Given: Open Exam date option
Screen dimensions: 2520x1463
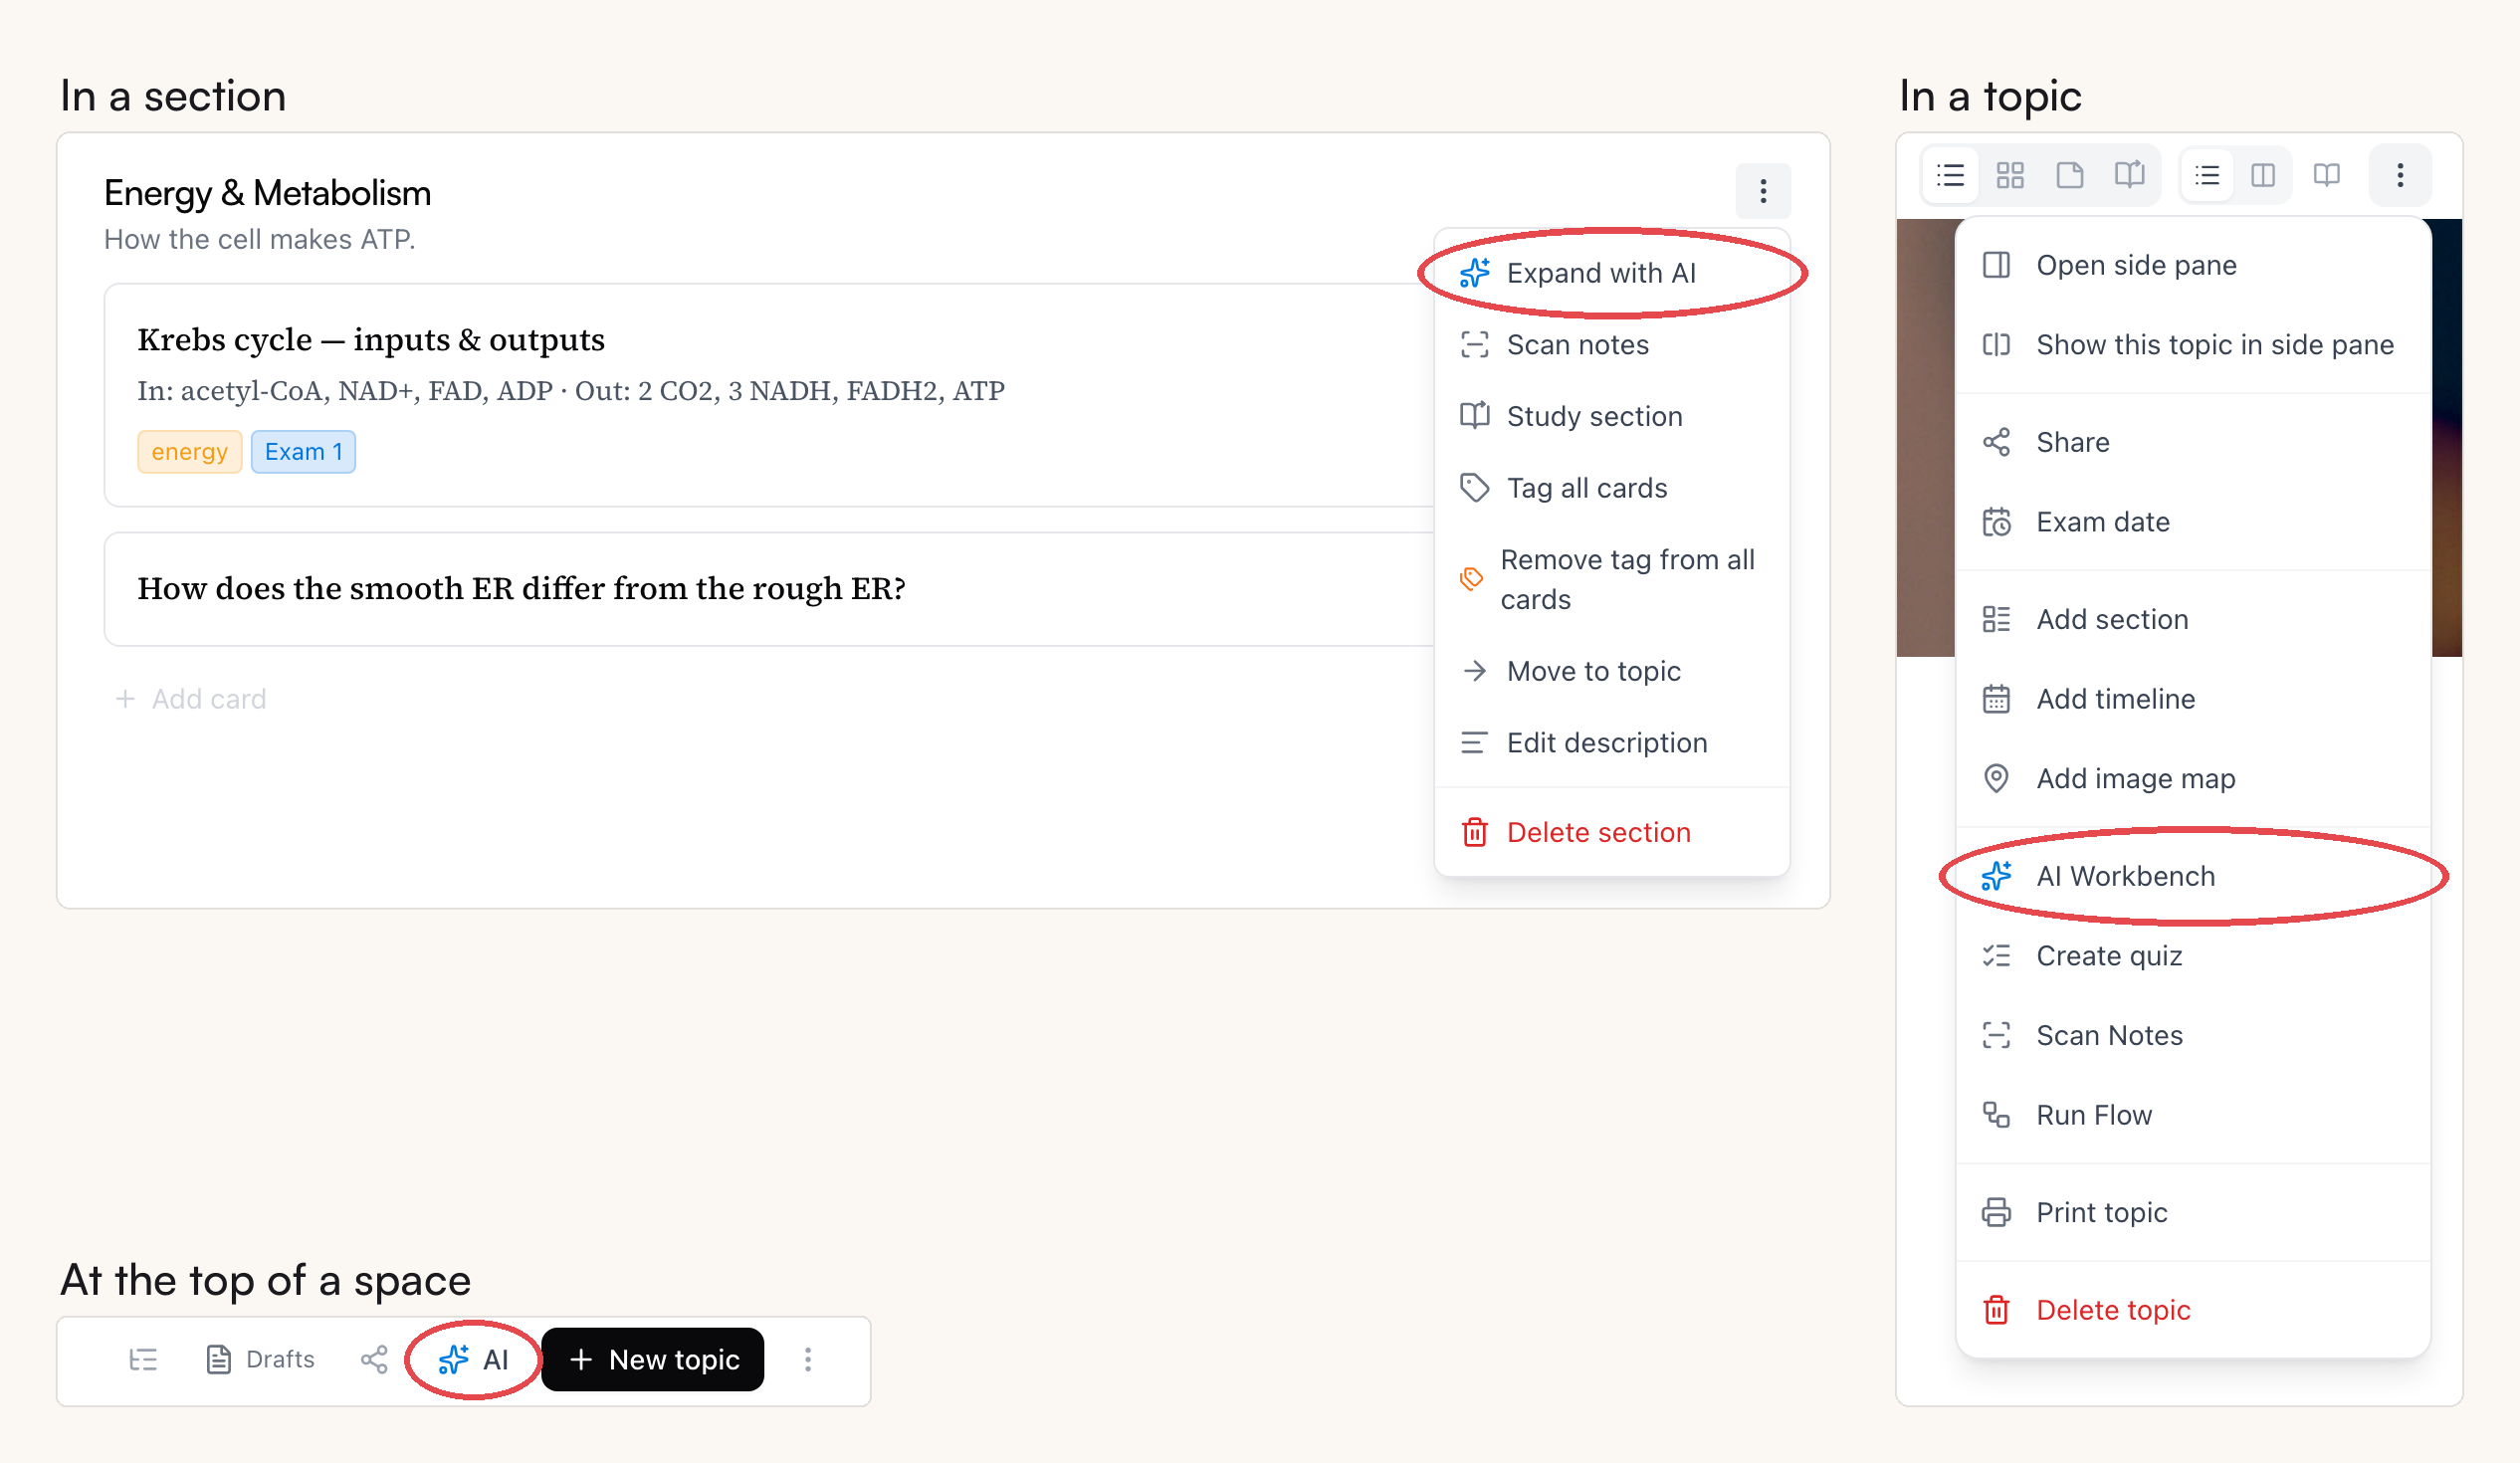Looking at the screenshot, I should click(2193, 522).
